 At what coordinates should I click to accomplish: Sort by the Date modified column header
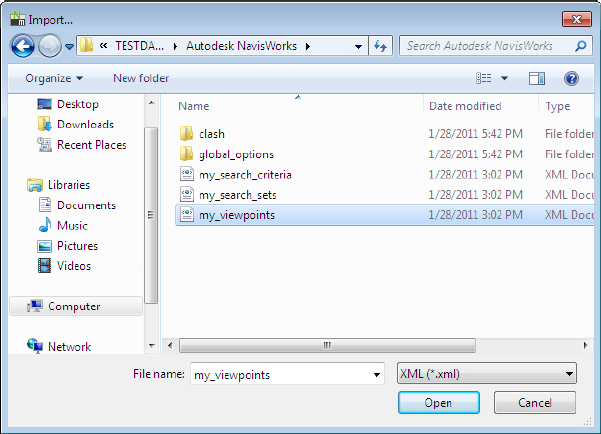coord(465,106)
